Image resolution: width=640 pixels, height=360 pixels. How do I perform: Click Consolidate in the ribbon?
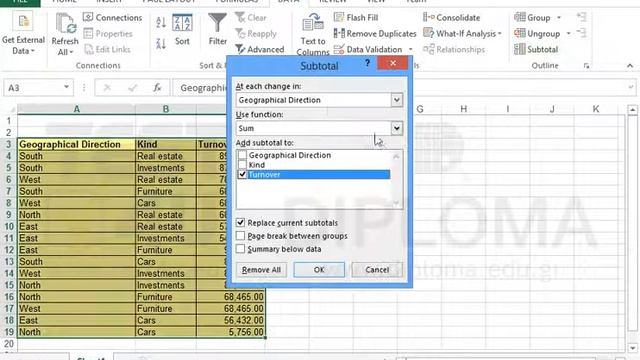click(x=451, y=18)
